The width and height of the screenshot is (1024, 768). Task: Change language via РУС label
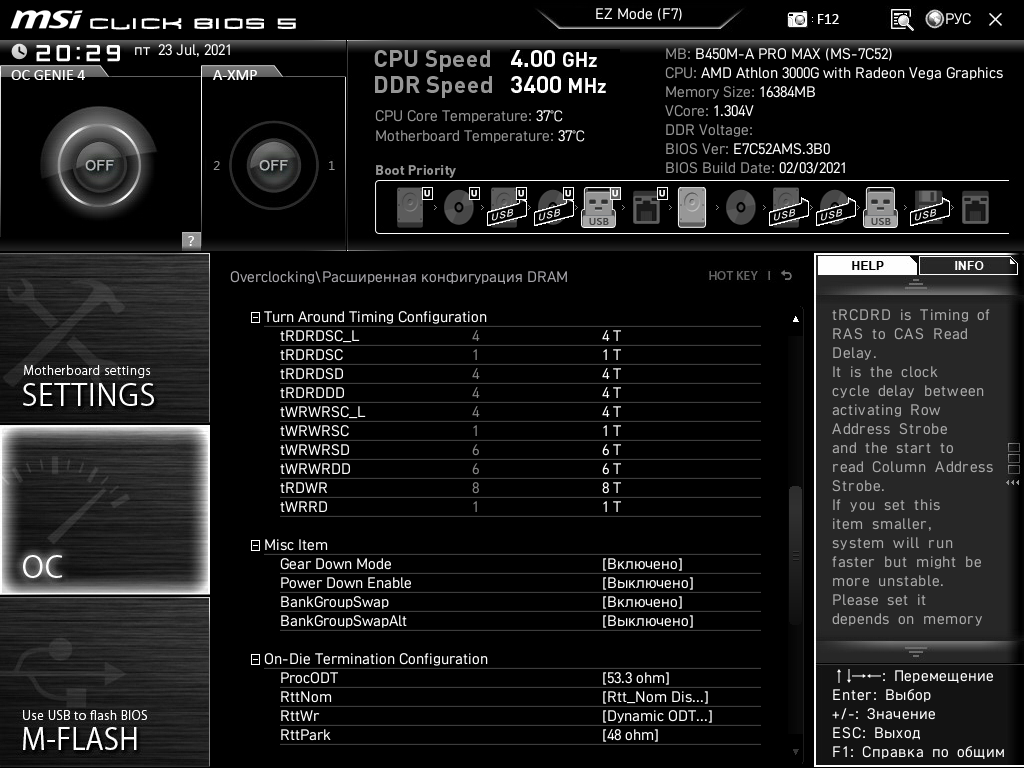957,19
